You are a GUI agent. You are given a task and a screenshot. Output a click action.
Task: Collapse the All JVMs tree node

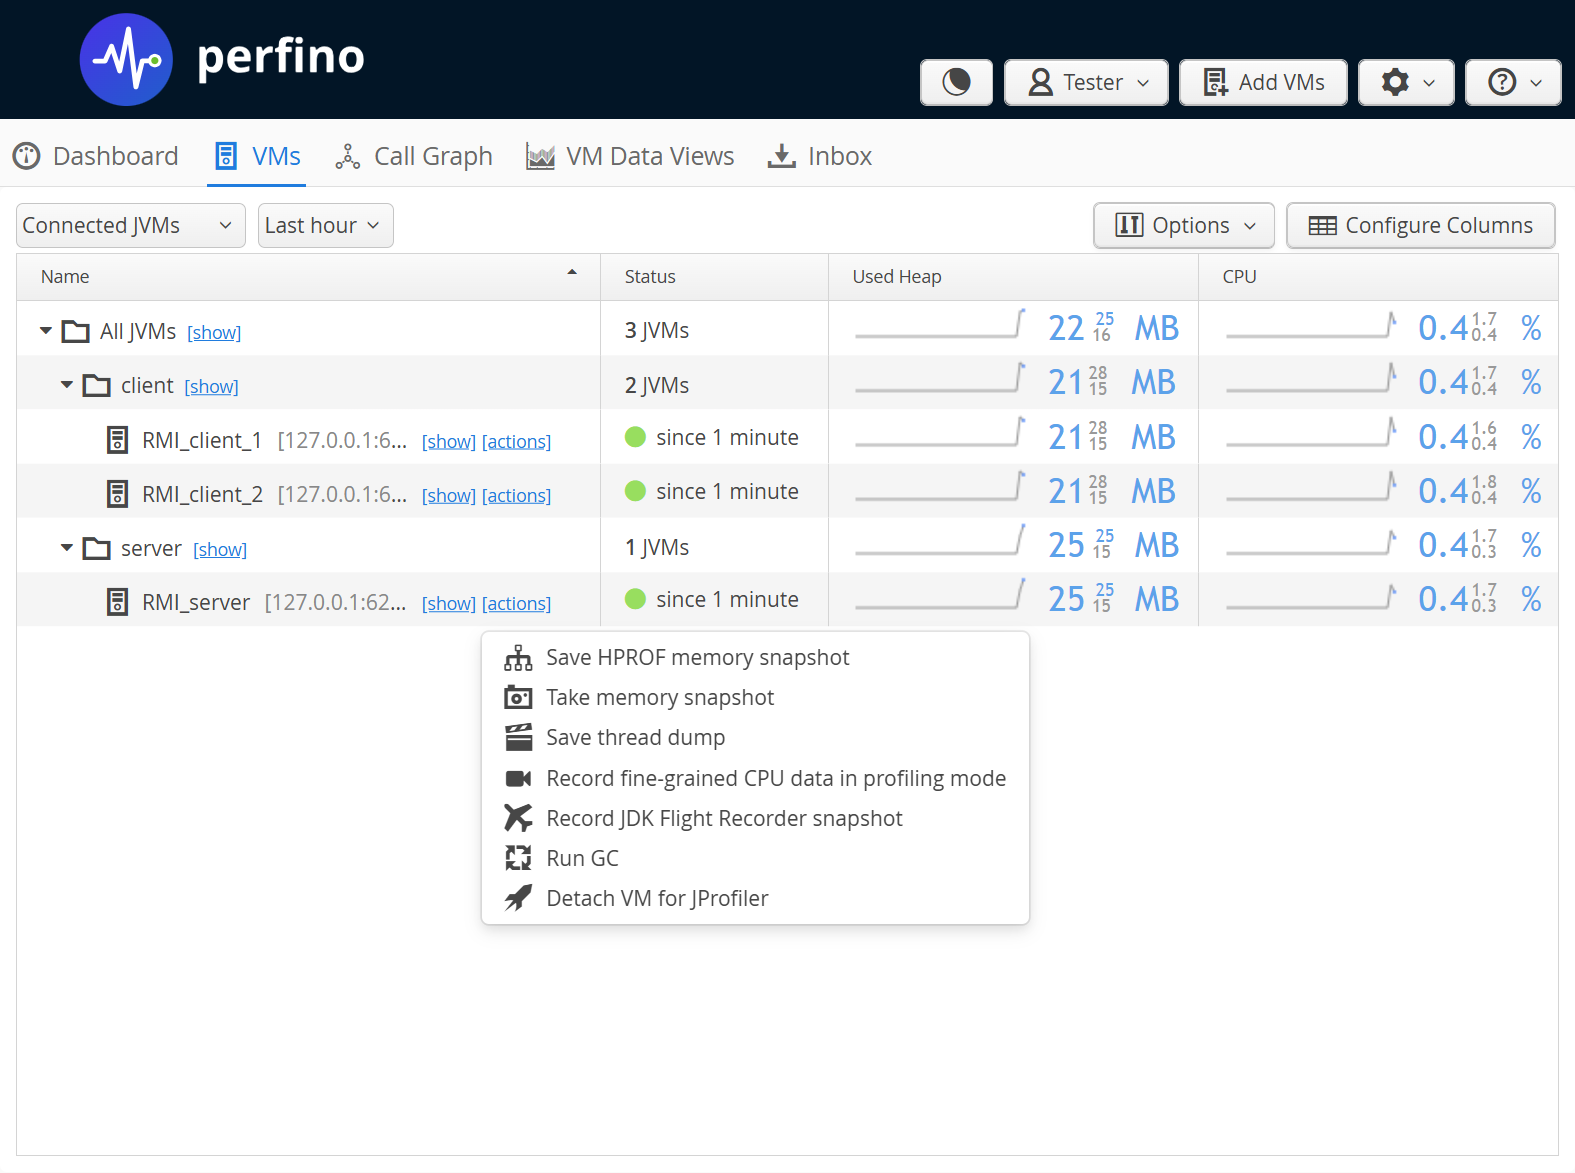click(46, 330)
